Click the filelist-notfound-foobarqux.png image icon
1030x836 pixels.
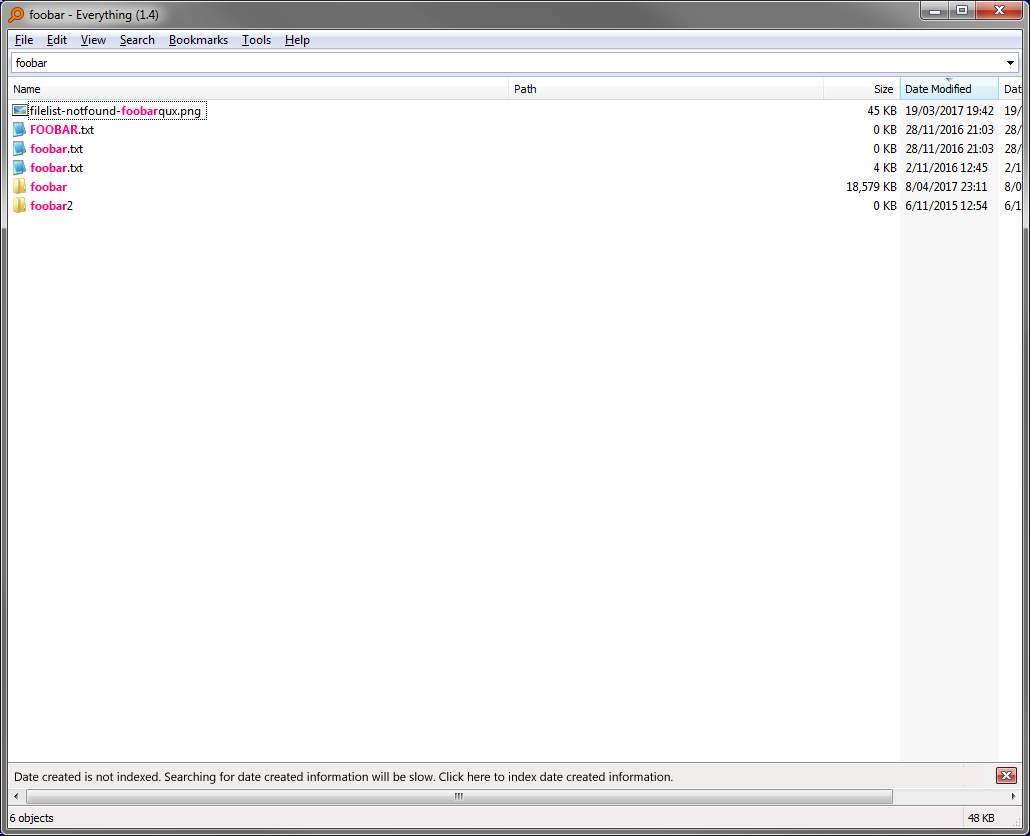click(x=19, y=110)
